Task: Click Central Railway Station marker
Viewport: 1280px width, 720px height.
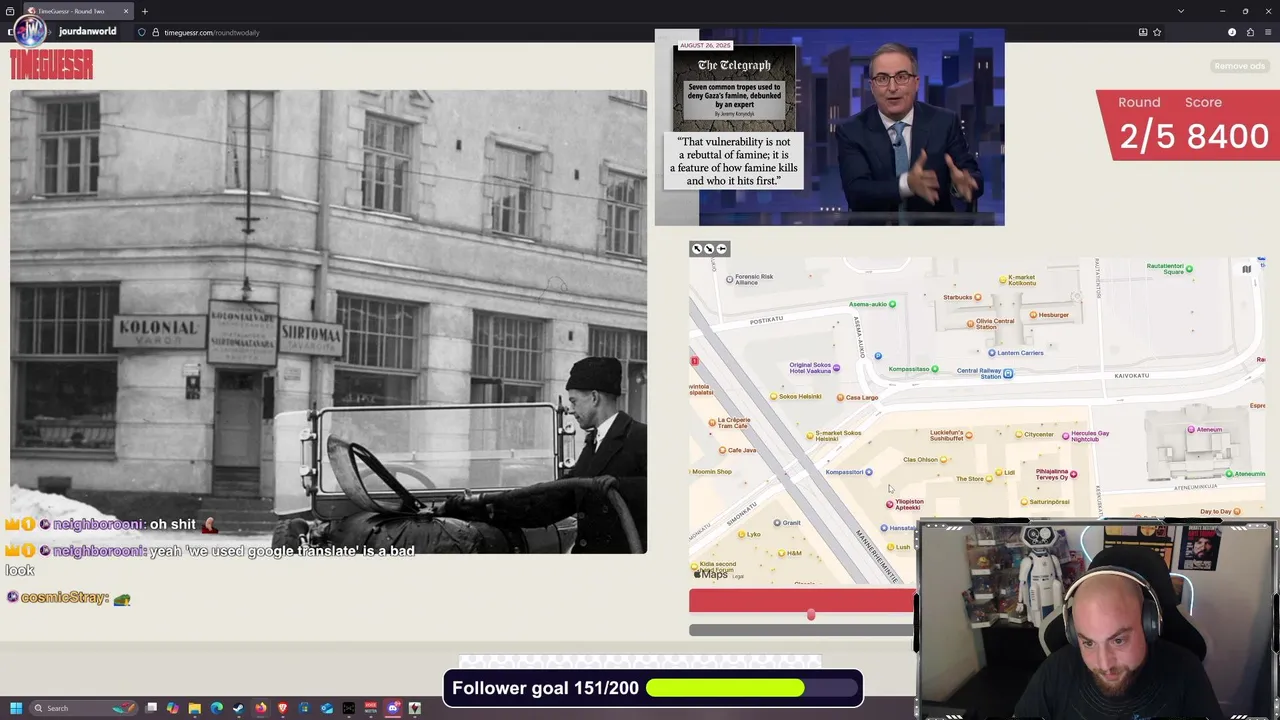Action: coord(1008,374)
